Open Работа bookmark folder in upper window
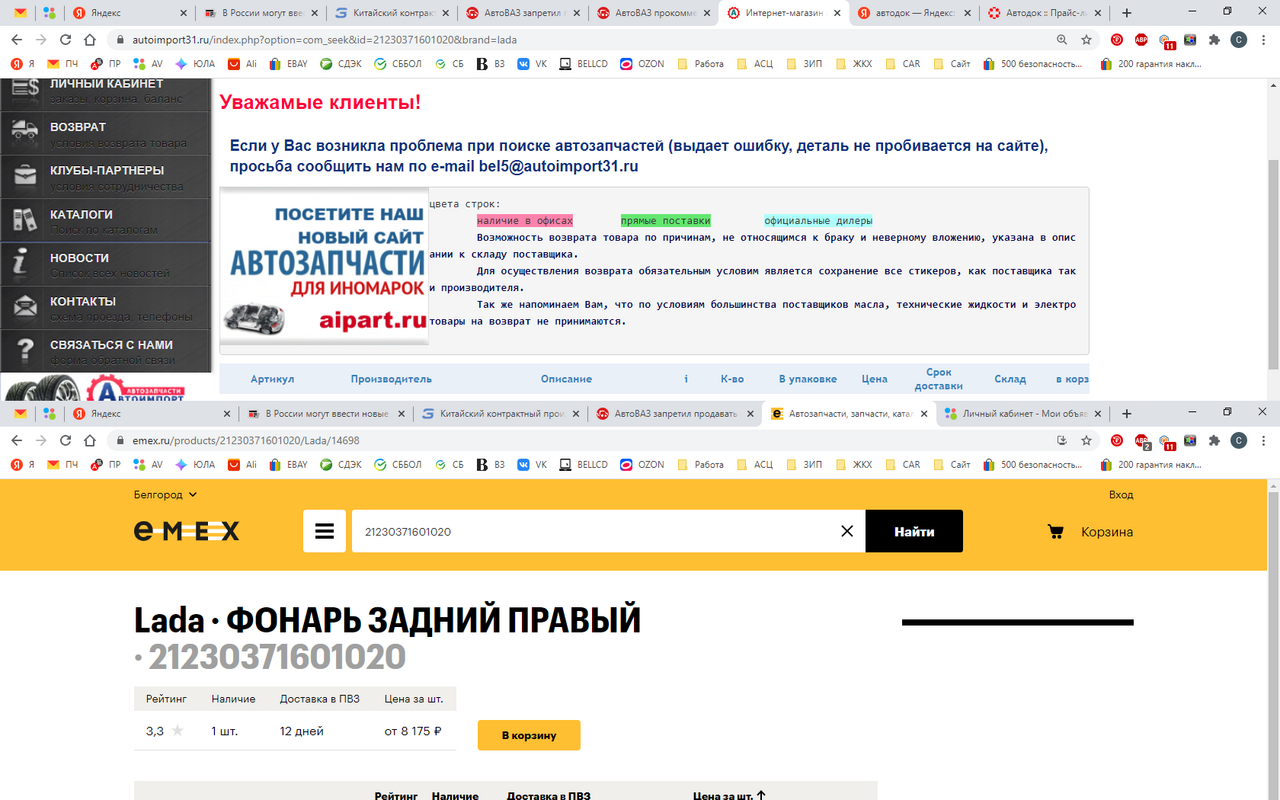Image resolution: width=1280 pixels, height=800 pixels. point(700,63)
